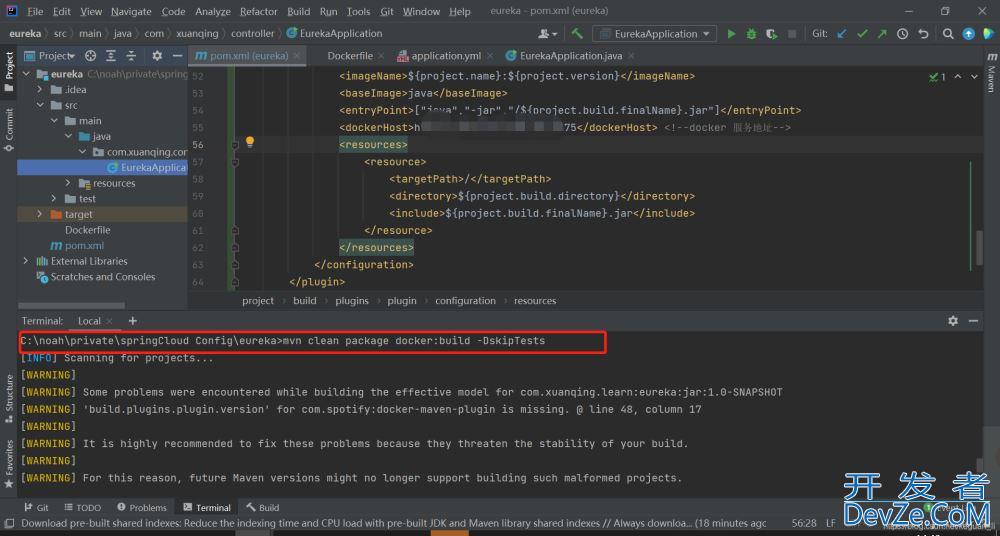Open inspections widget checkmark indicator
Screen dimensions: 1000x536
click(x=938, y=77)
